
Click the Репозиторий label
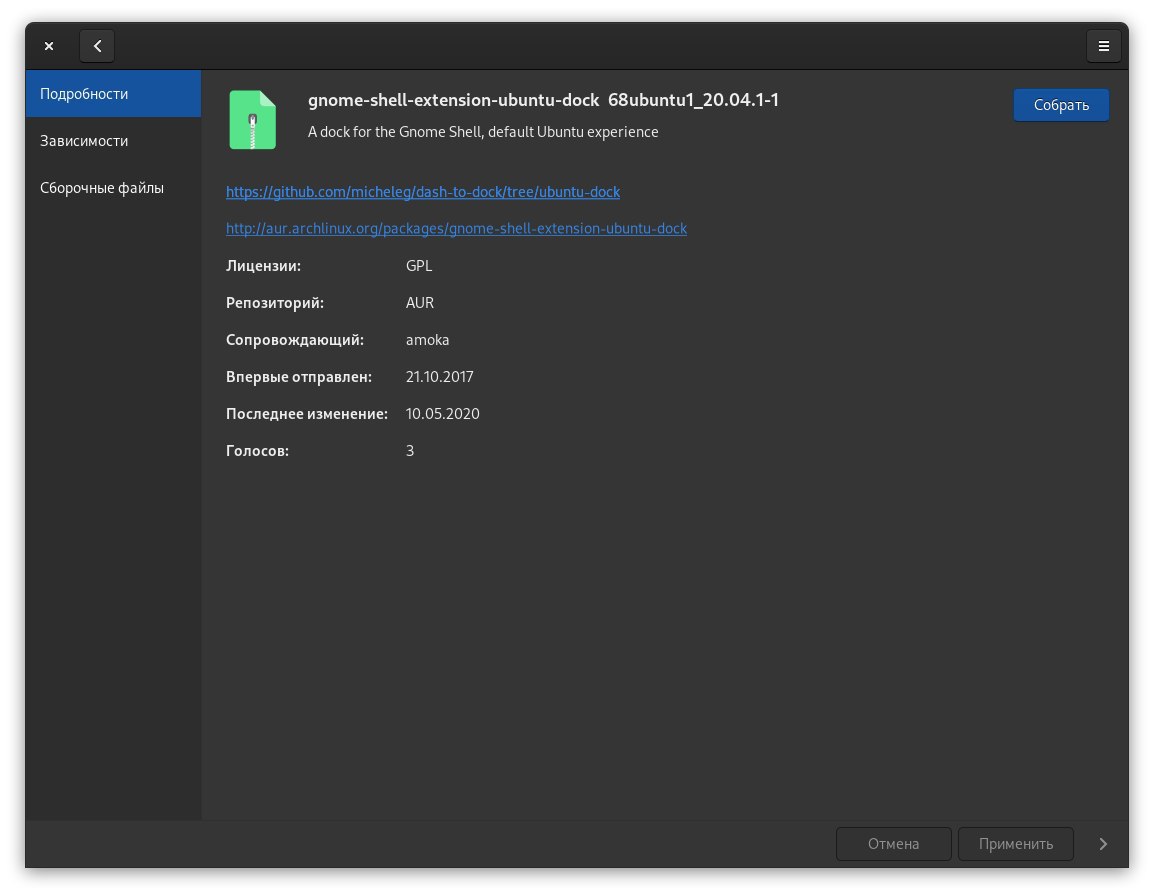pos(275,303)
